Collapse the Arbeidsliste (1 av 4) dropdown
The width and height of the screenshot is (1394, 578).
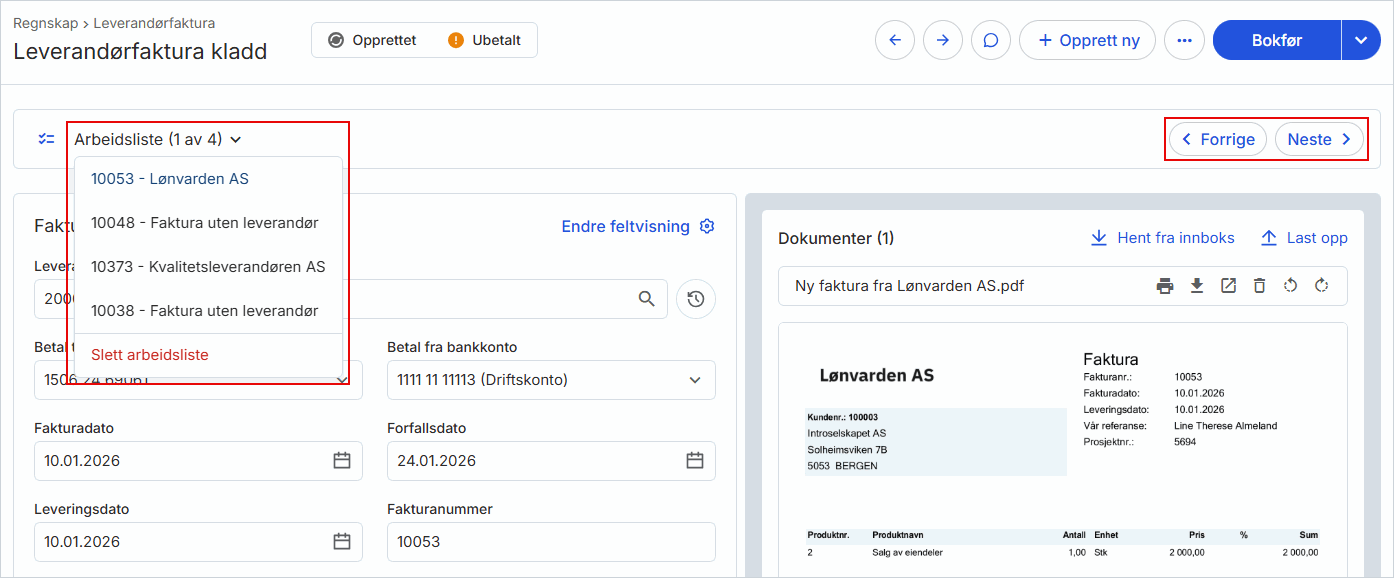[x=158, y=140]
